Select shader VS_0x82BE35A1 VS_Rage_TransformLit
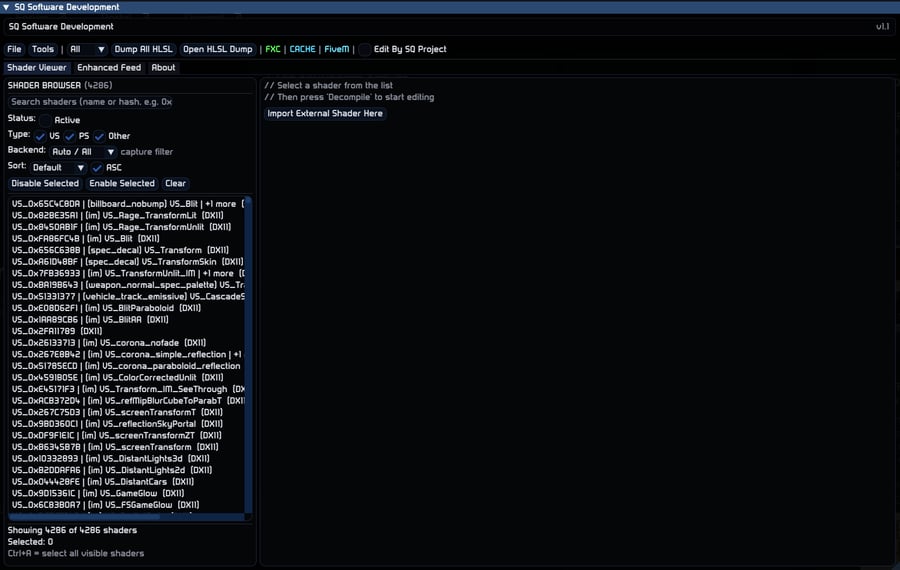This screenshot has height=570, width=900. tap(127, 215)
